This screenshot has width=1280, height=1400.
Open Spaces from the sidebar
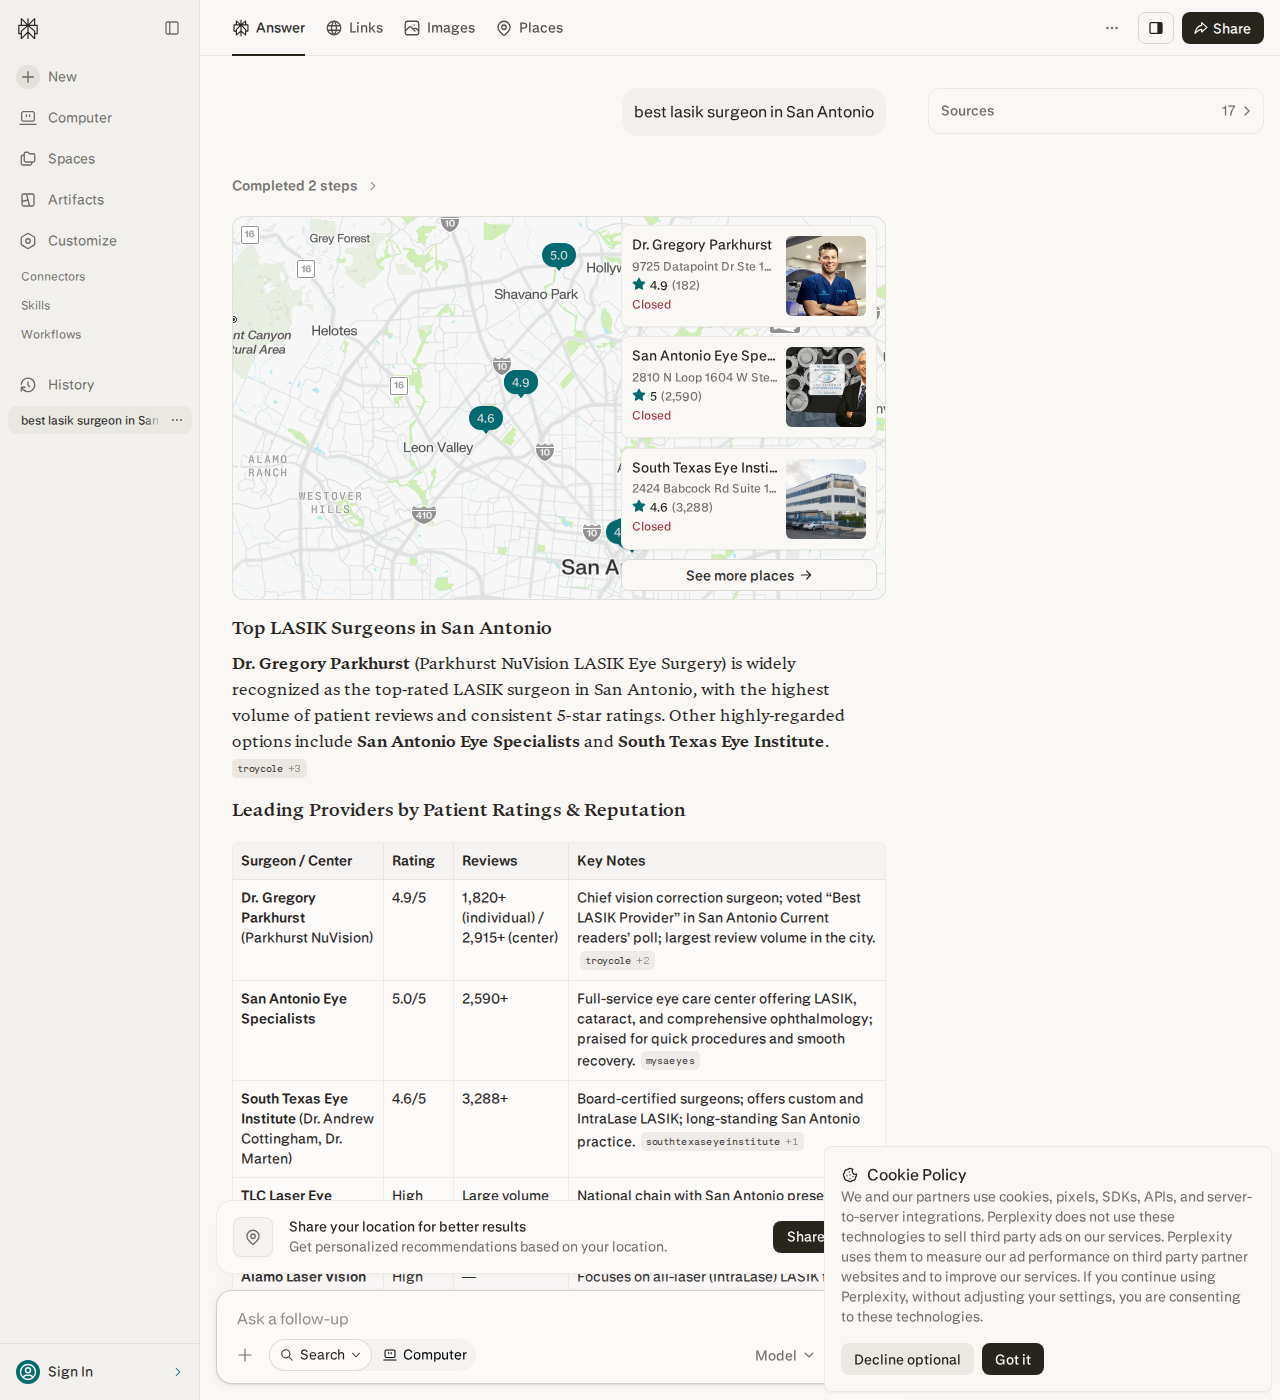pos(58,159)
